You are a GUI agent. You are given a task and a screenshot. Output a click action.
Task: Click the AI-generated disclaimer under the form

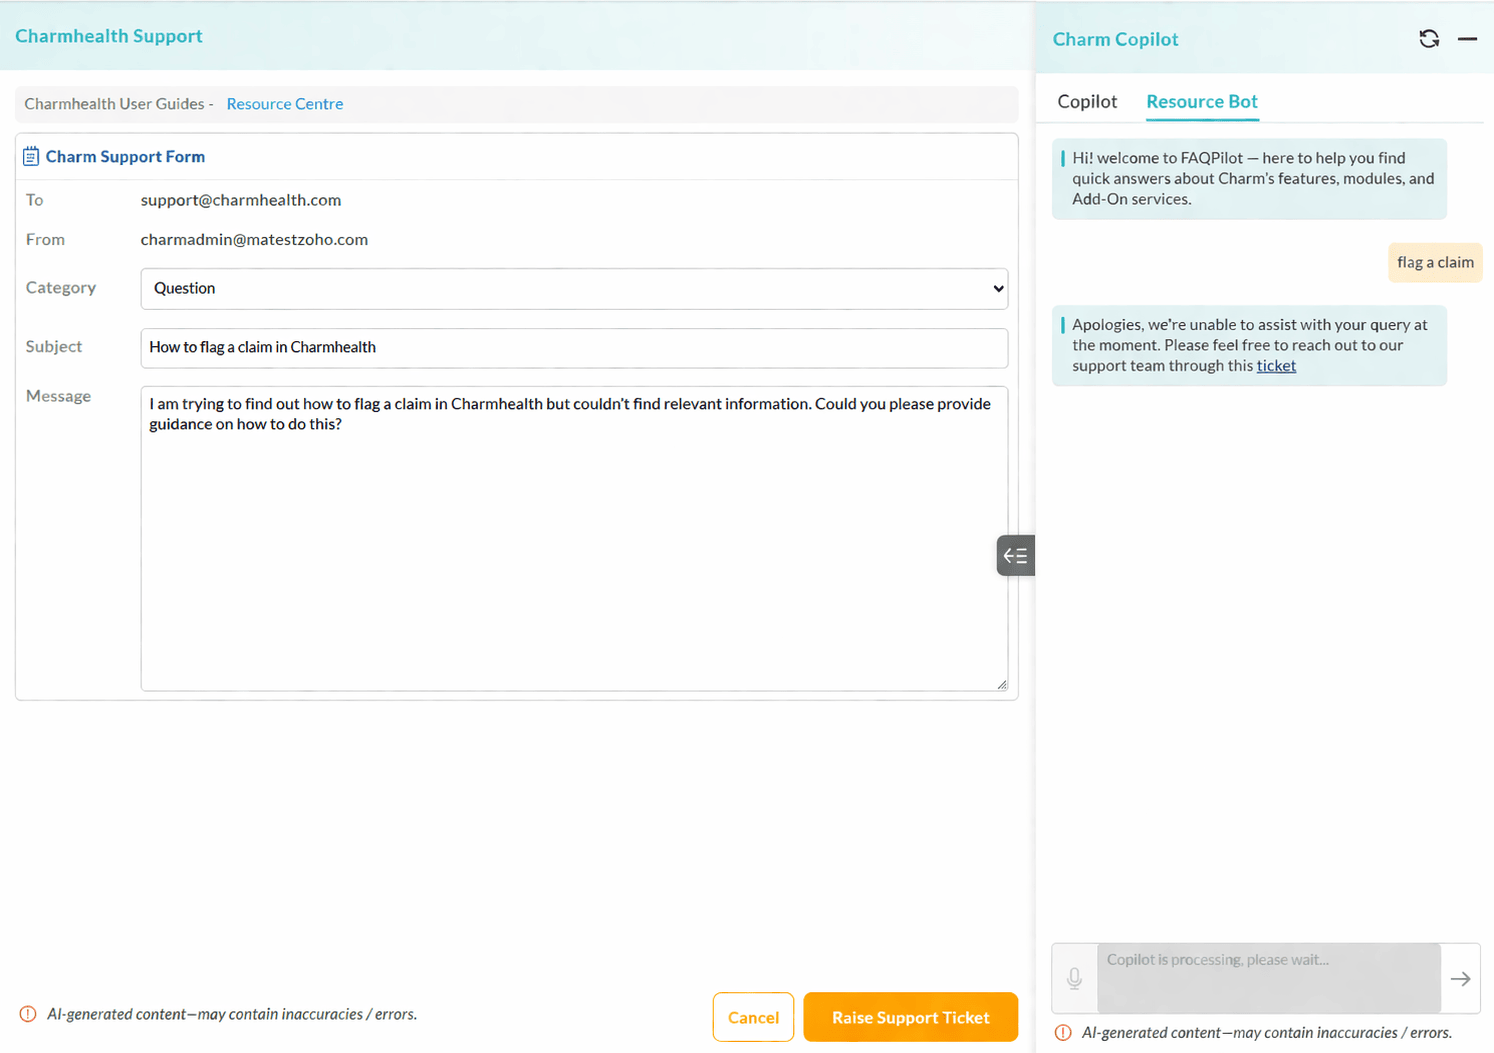pos(232,1014)
